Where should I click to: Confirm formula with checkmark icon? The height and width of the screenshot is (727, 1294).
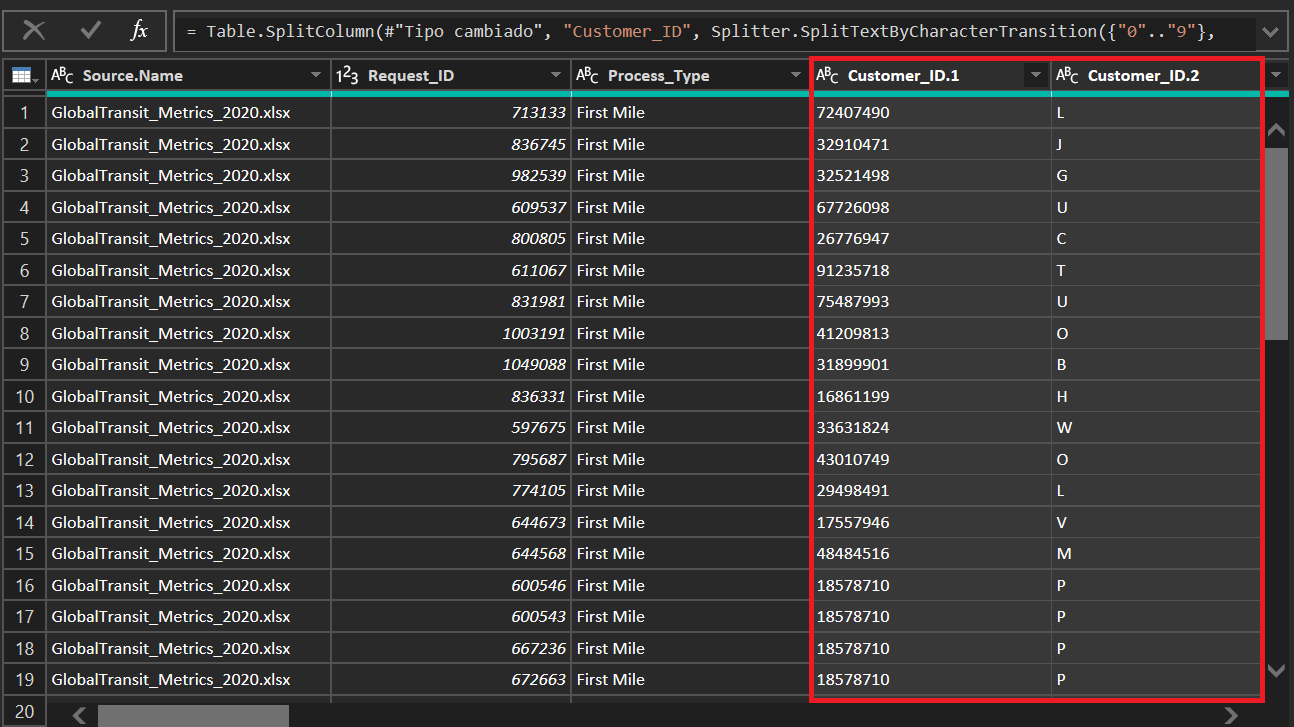pyautogui.click(x=91, y=31)
